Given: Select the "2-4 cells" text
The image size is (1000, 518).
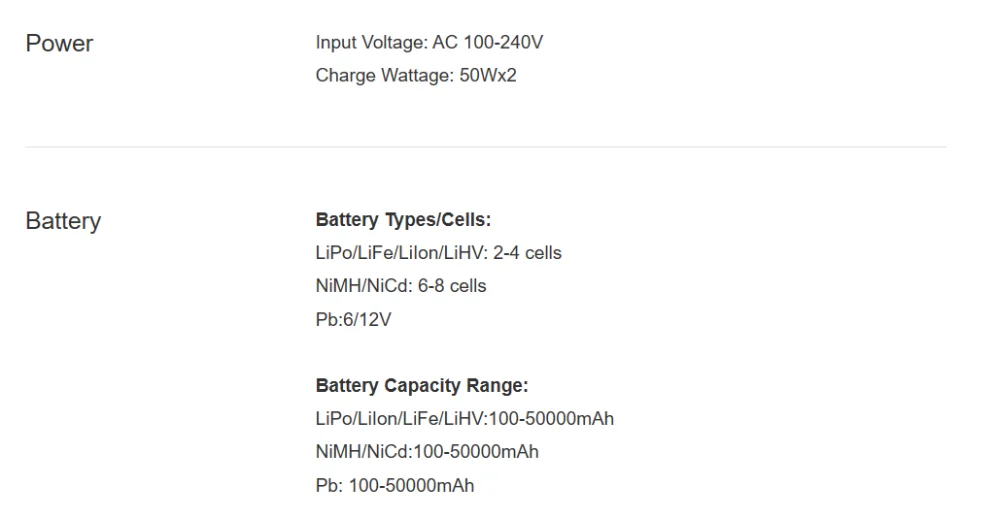Looking at the screenshot, I should (x=527, y=253).
